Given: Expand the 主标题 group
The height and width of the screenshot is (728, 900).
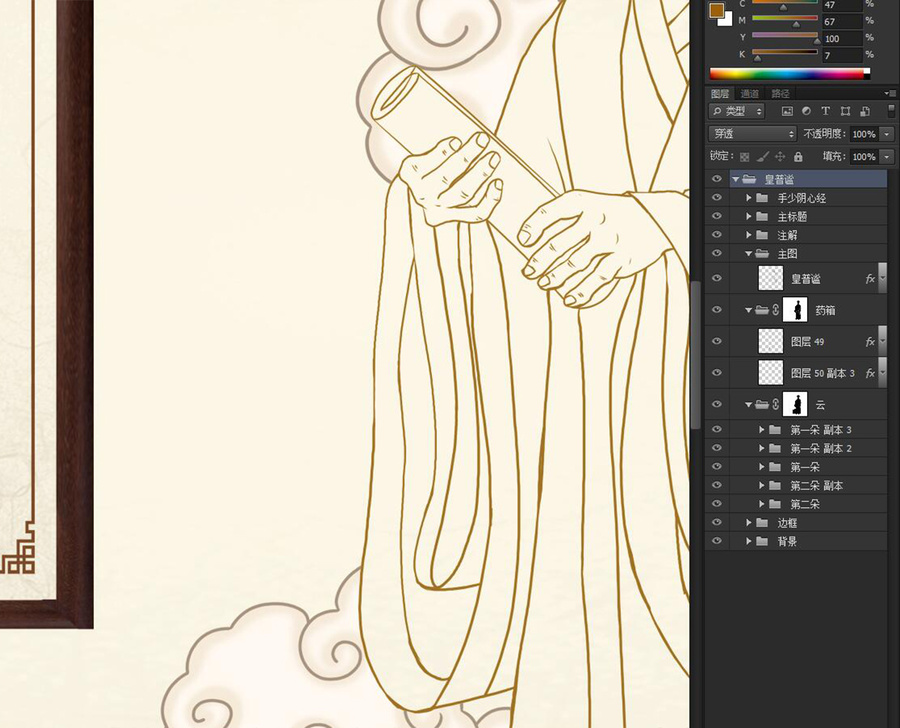Looking at the screenshot, I should 748,216.
